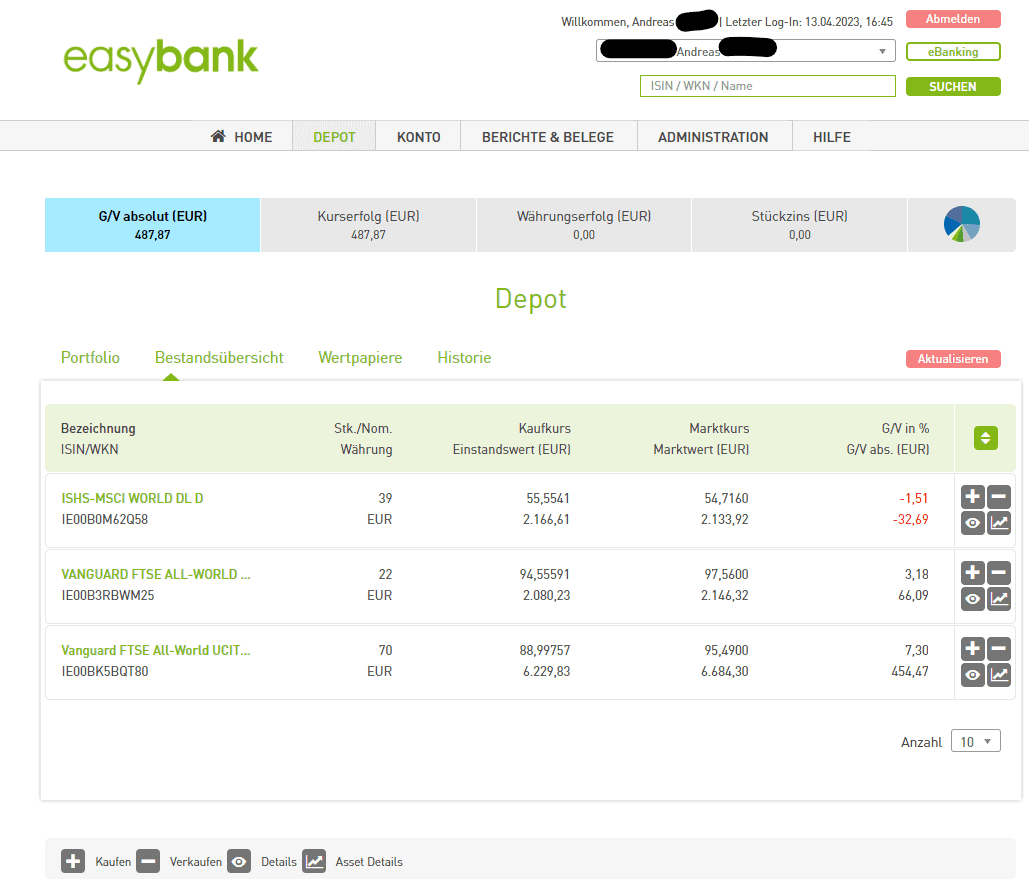1029x893 pixels.
Task: Refresh data with Aktualisieren button
Action: tap(953, 359)
